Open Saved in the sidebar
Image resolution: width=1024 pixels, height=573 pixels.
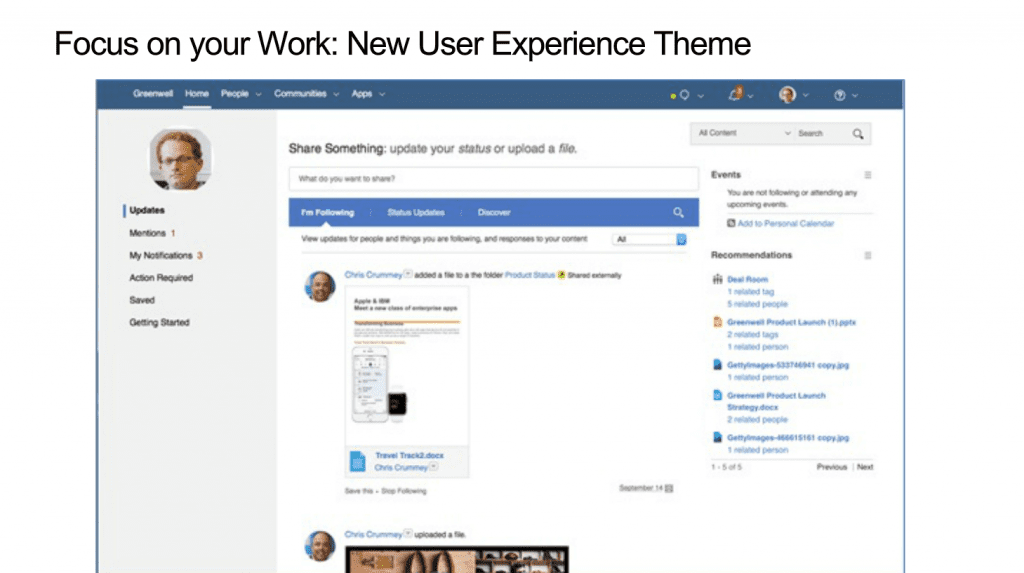tap(142, 300)
